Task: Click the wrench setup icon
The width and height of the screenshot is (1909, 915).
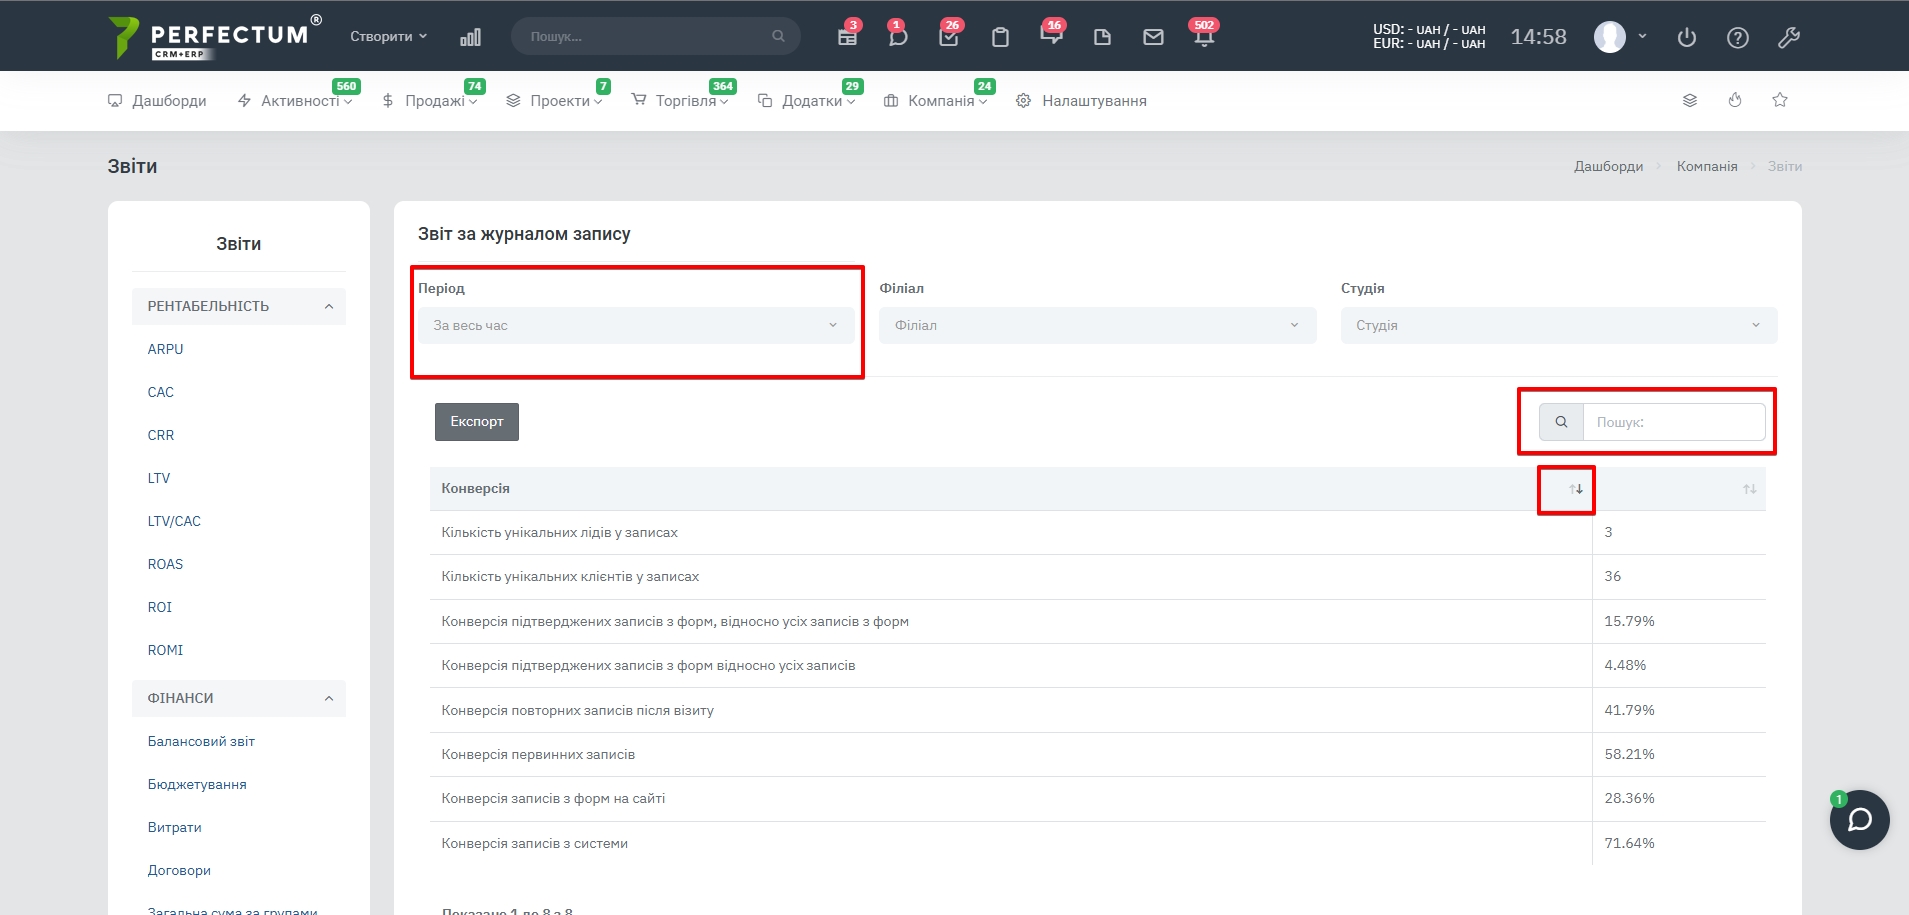Action: [1789, 37]
